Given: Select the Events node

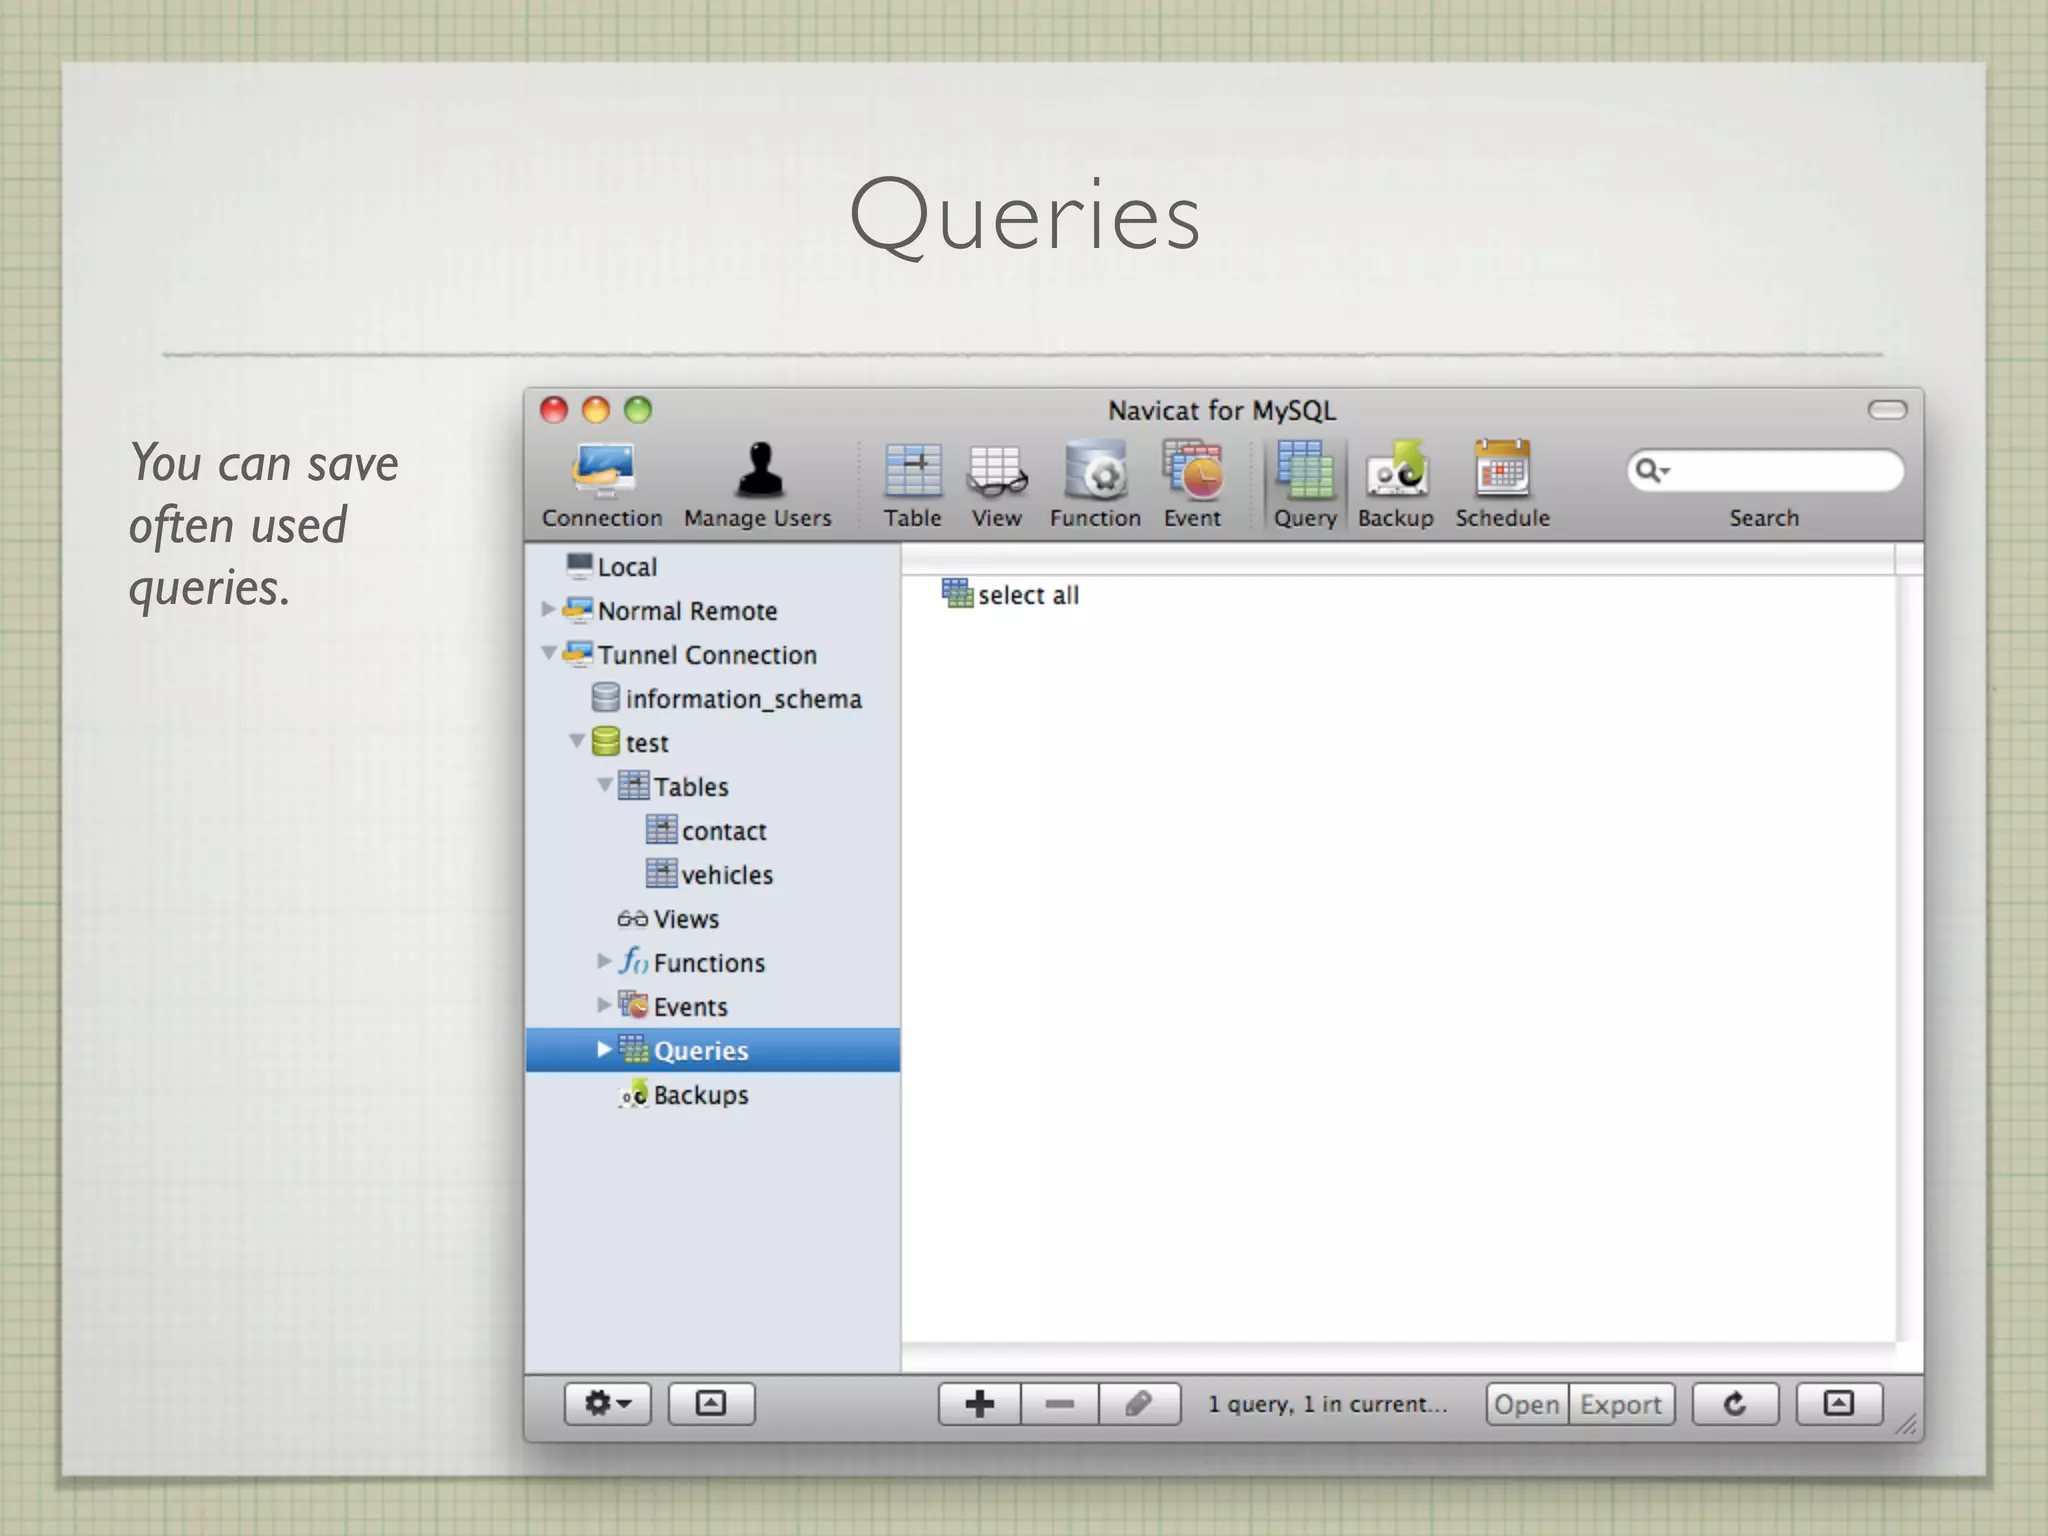Looking at the screenshot, I should coord(690,1007).
